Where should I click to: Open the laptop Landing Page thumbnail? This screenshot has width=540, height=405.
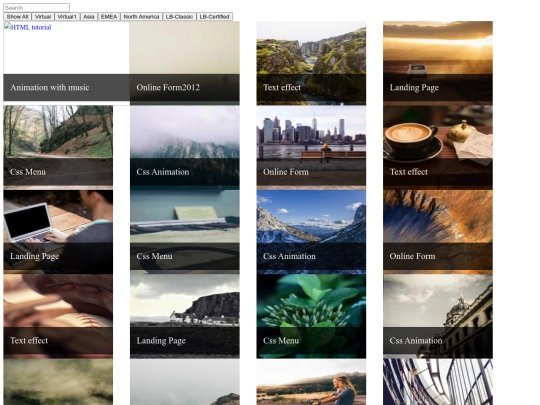[58, 232]
